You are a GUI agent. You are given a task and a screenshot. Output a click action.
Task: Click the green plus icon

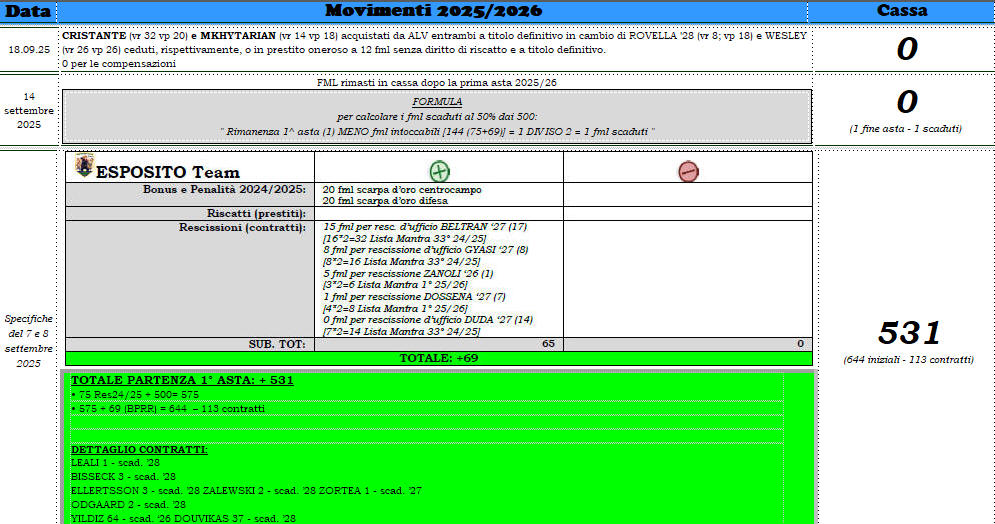tap(438, 171)
